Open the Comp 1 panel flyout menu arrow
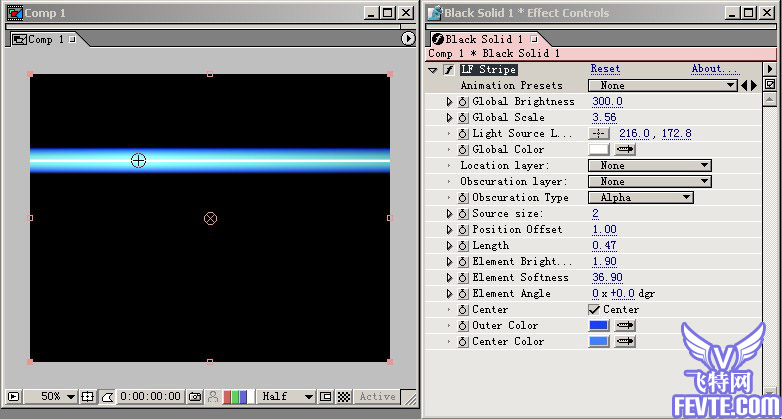Screen dimensions: 782x419 (408, 38)
